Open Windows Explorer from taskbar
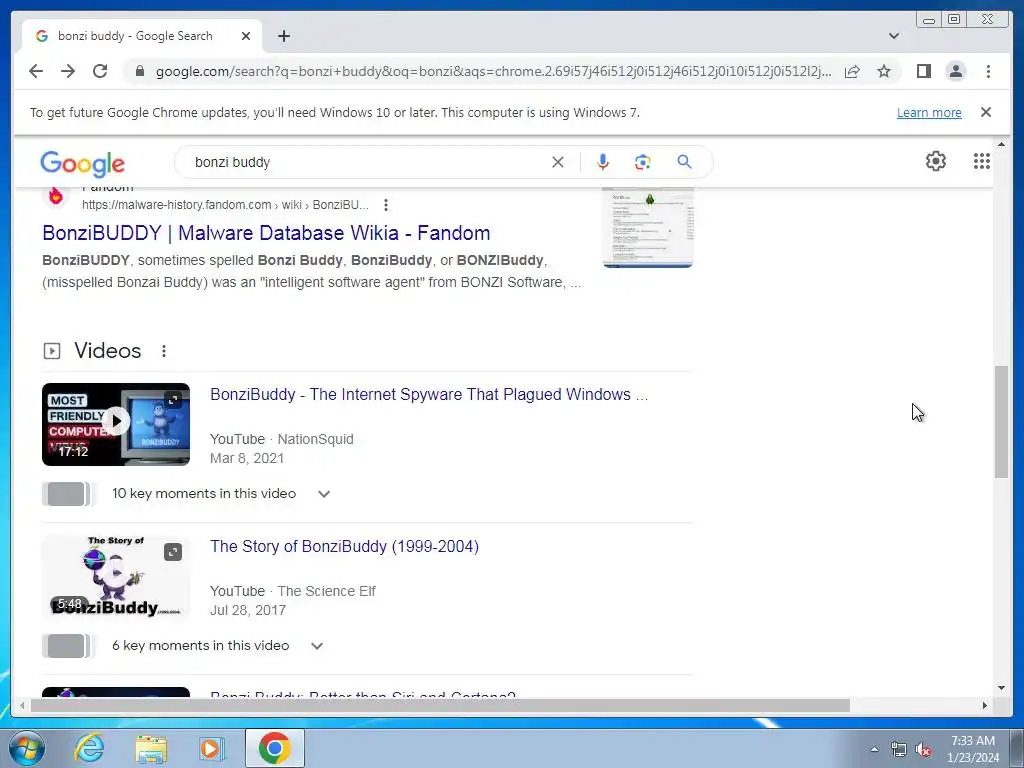Viewport: 1024px width, 768px height. click(x=151, y=748)
